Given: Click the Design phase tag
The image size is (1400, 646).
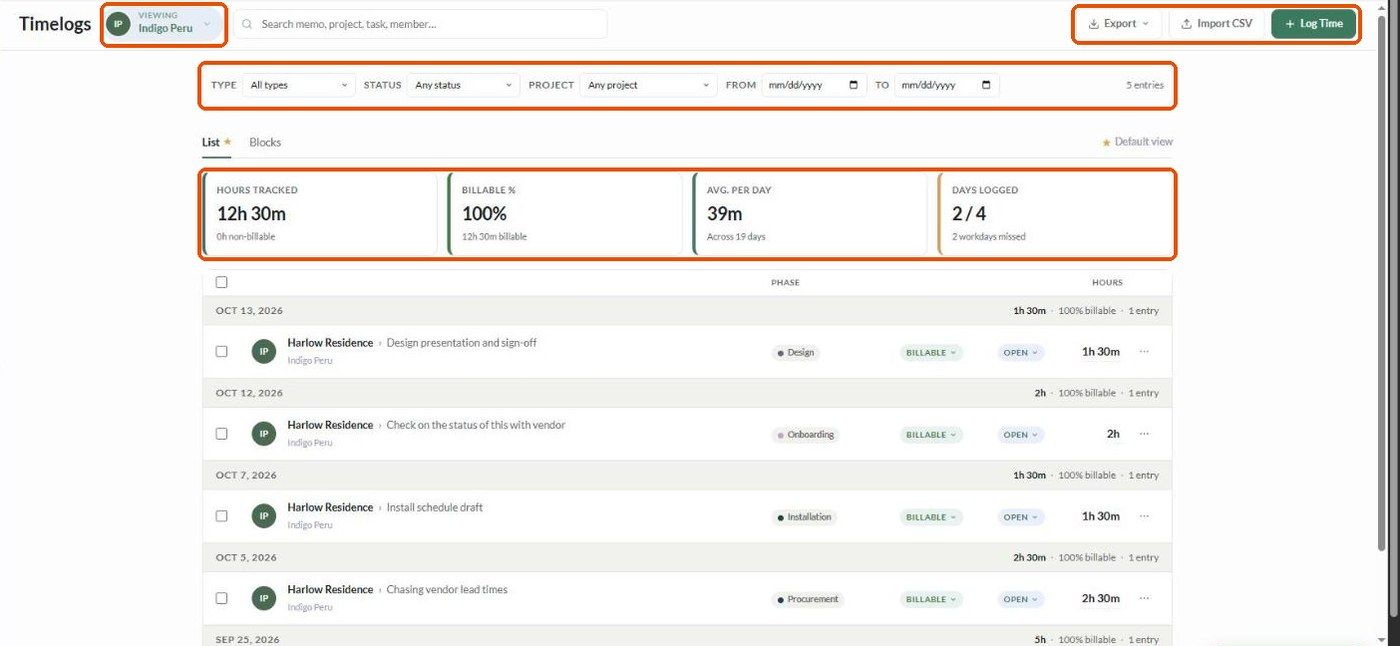Looking at the screenshot, I should 796,352.
